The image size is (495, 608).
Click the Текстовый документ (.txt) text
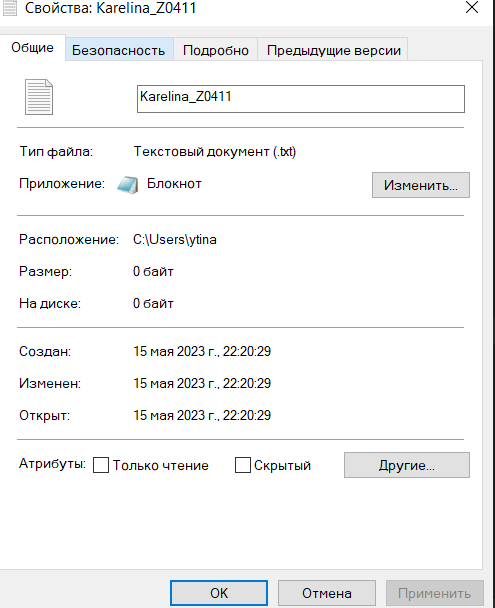click(x=215, y=151)
